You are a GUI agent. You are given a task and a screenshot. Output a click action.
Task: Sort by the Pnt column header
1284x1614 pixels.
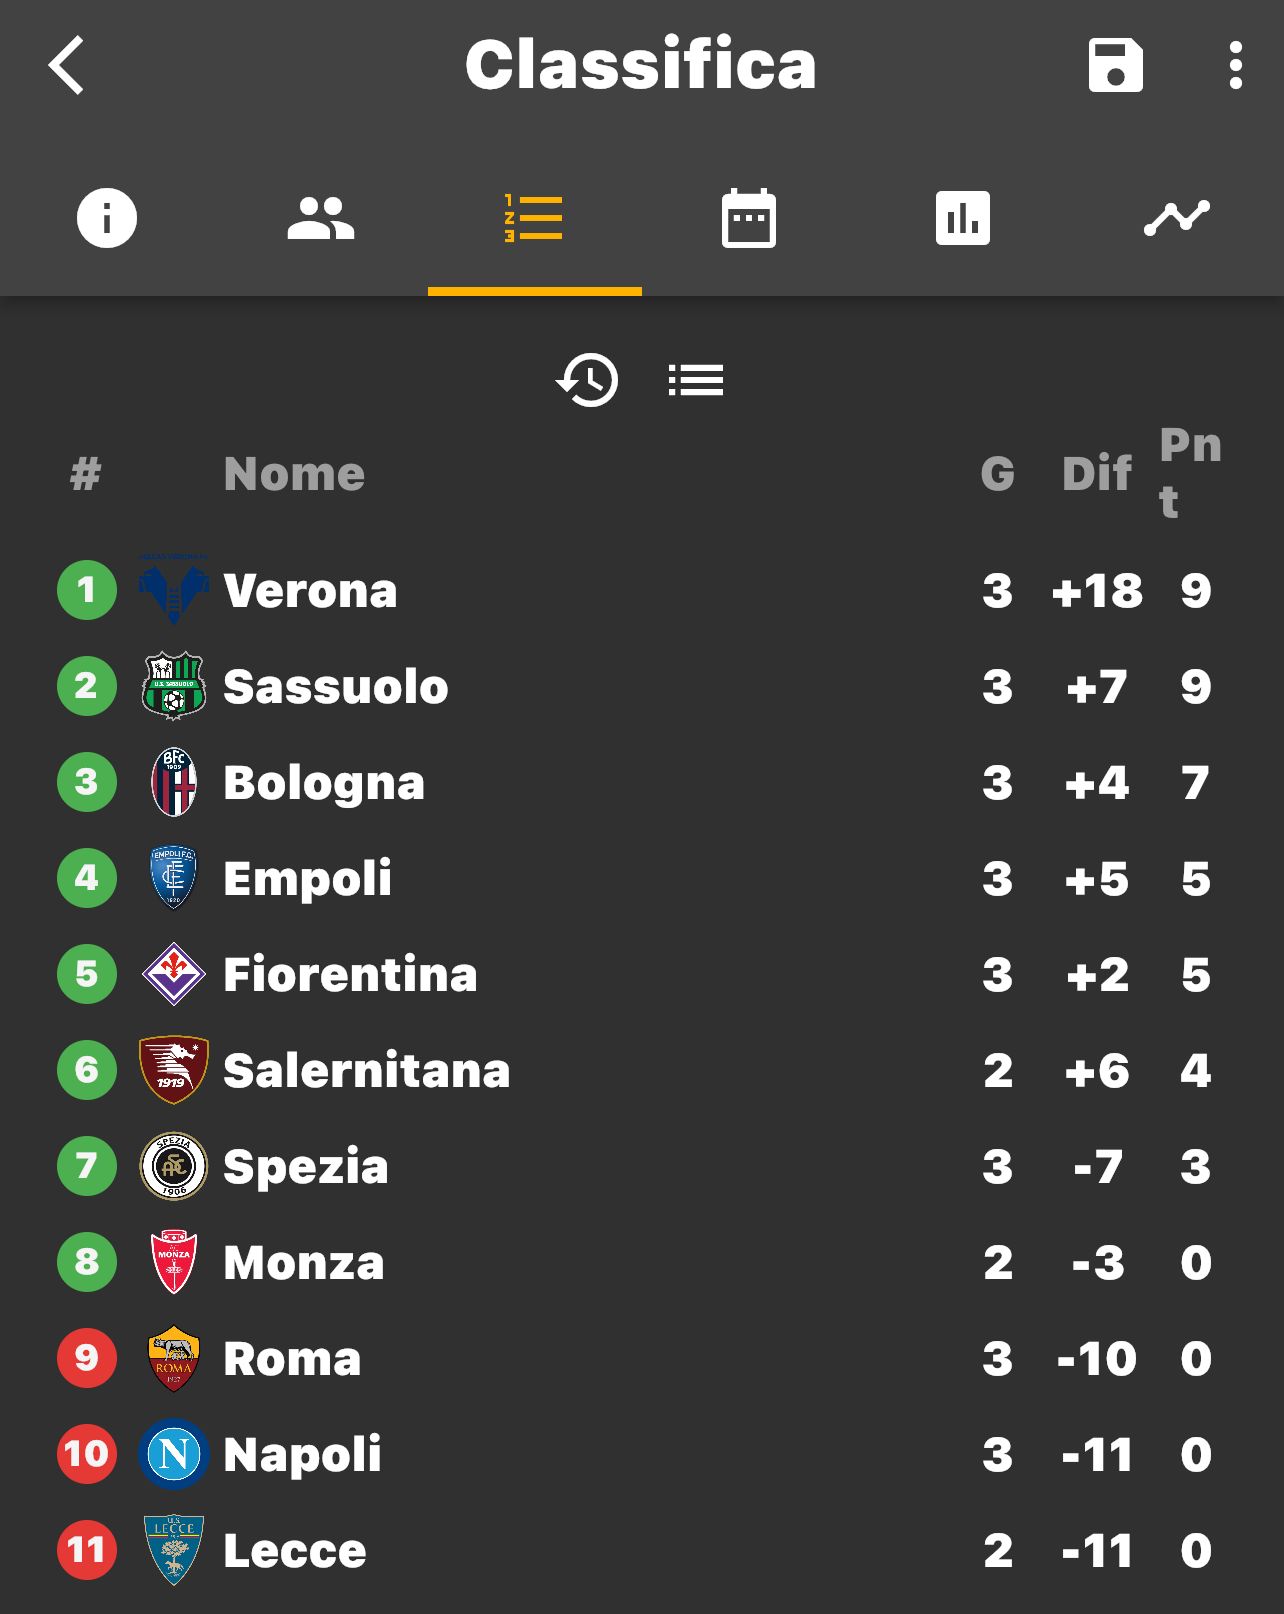(x=1190, y=473)
